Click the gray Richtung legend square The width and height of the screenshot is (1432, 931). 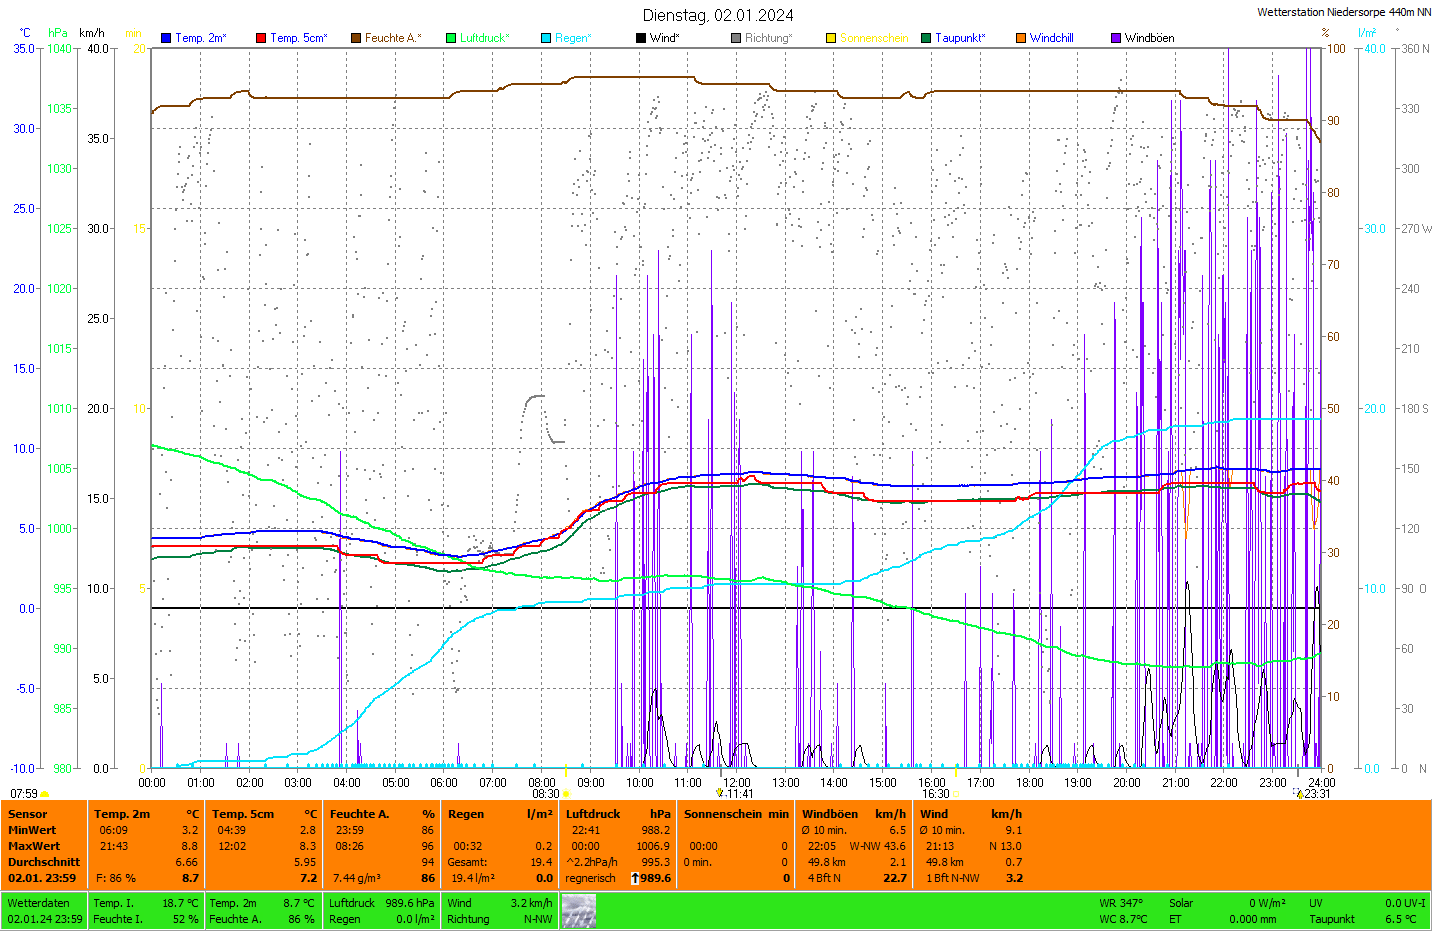point(736,38)
